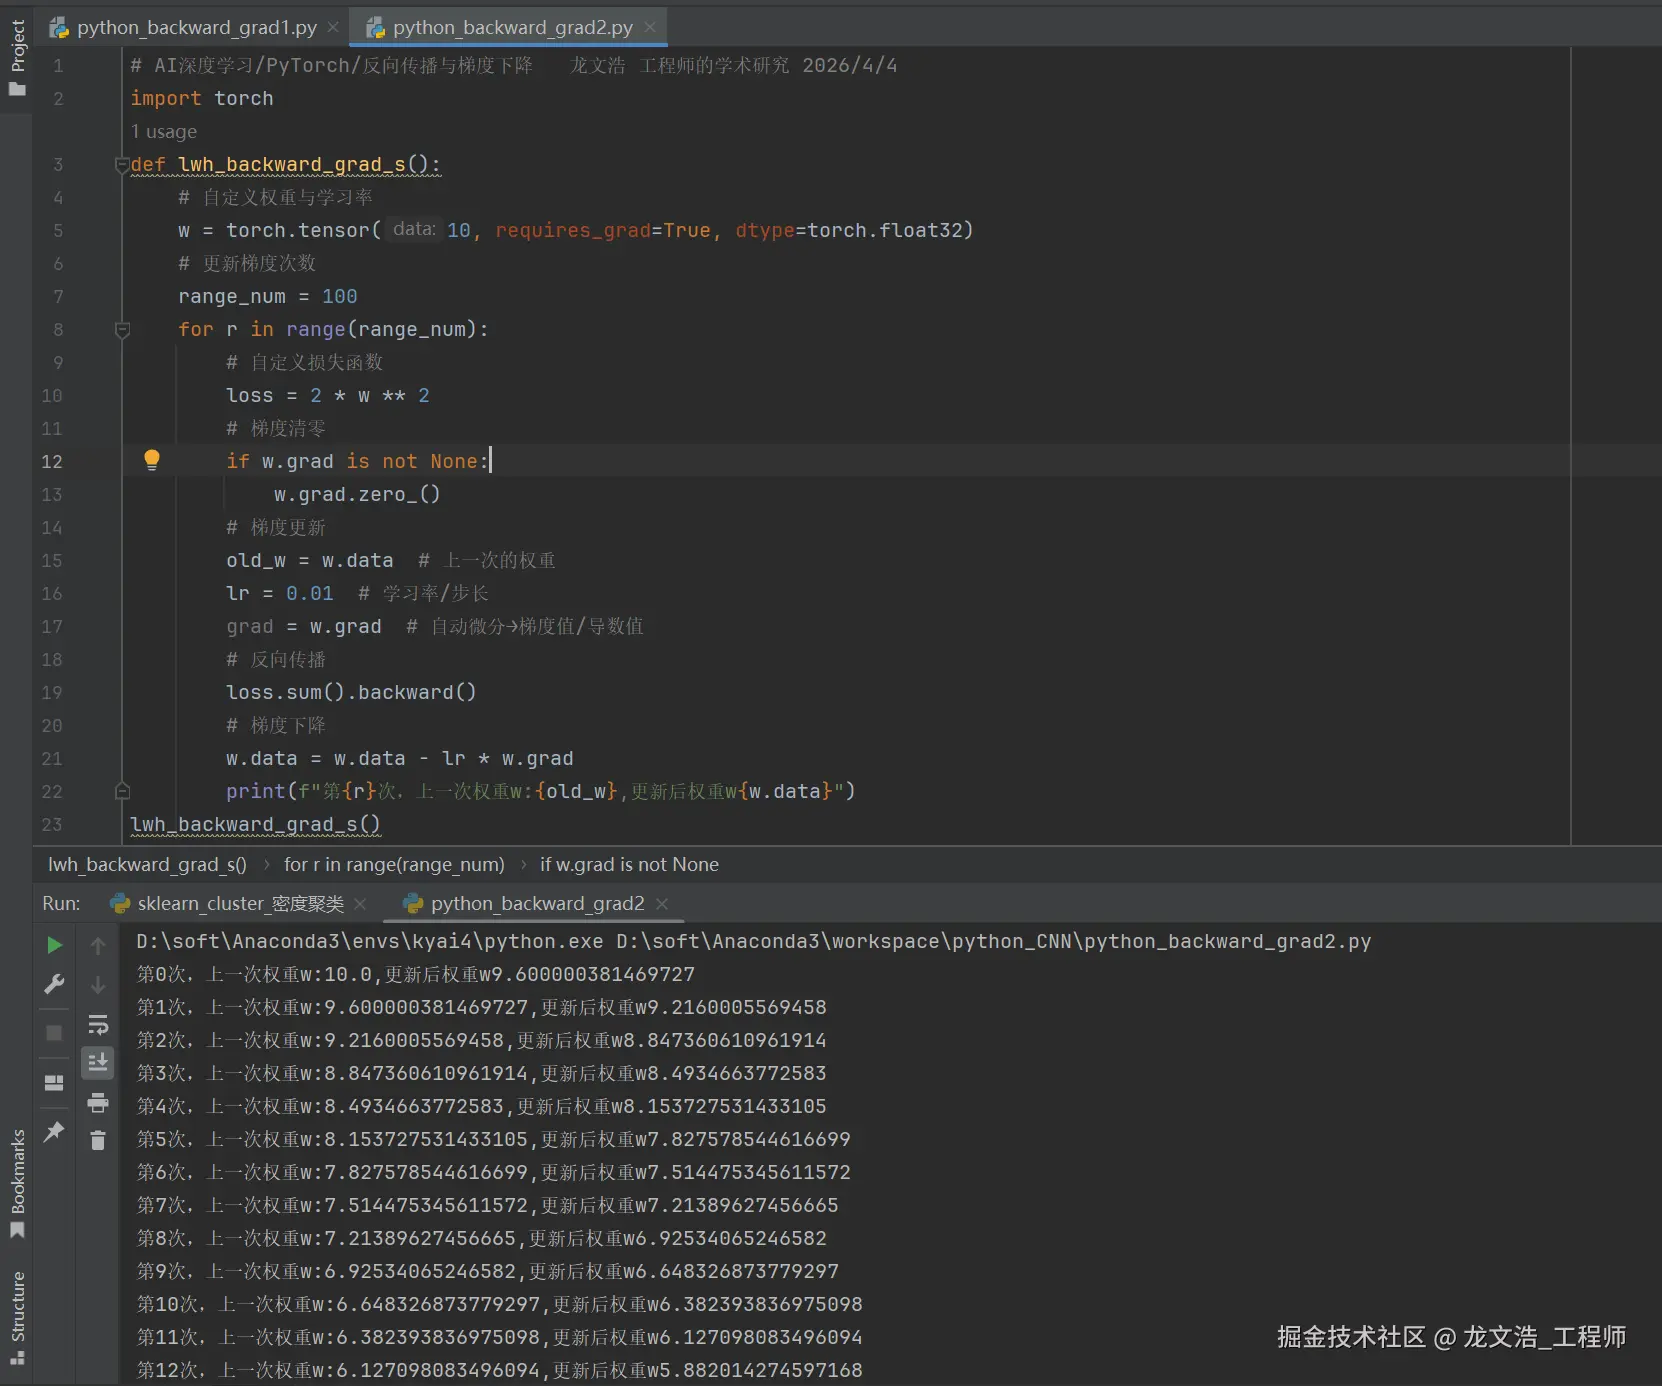The height and width of the screenshot is (1386, 1662).
Task: Open the sklearn_cluster_密度聚类 run tab
Action: (240, 904)
